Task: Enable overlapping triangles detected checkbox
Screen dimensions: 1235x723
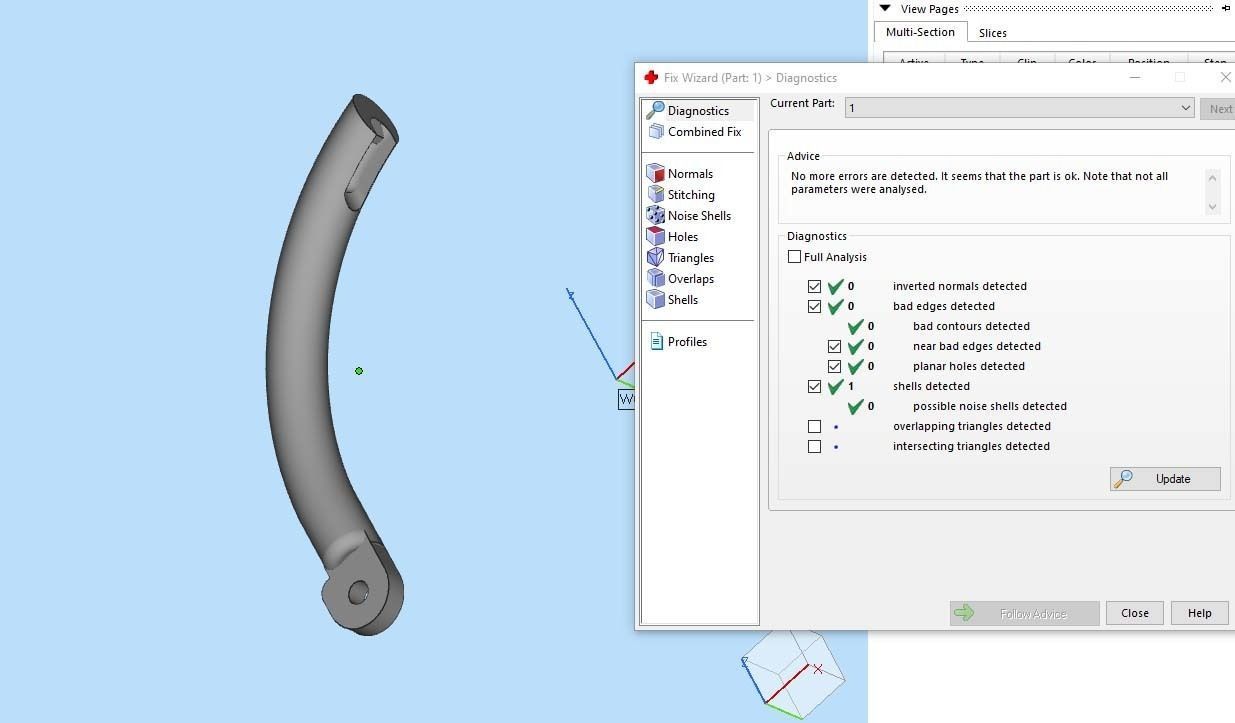Action: click(814, 426)
